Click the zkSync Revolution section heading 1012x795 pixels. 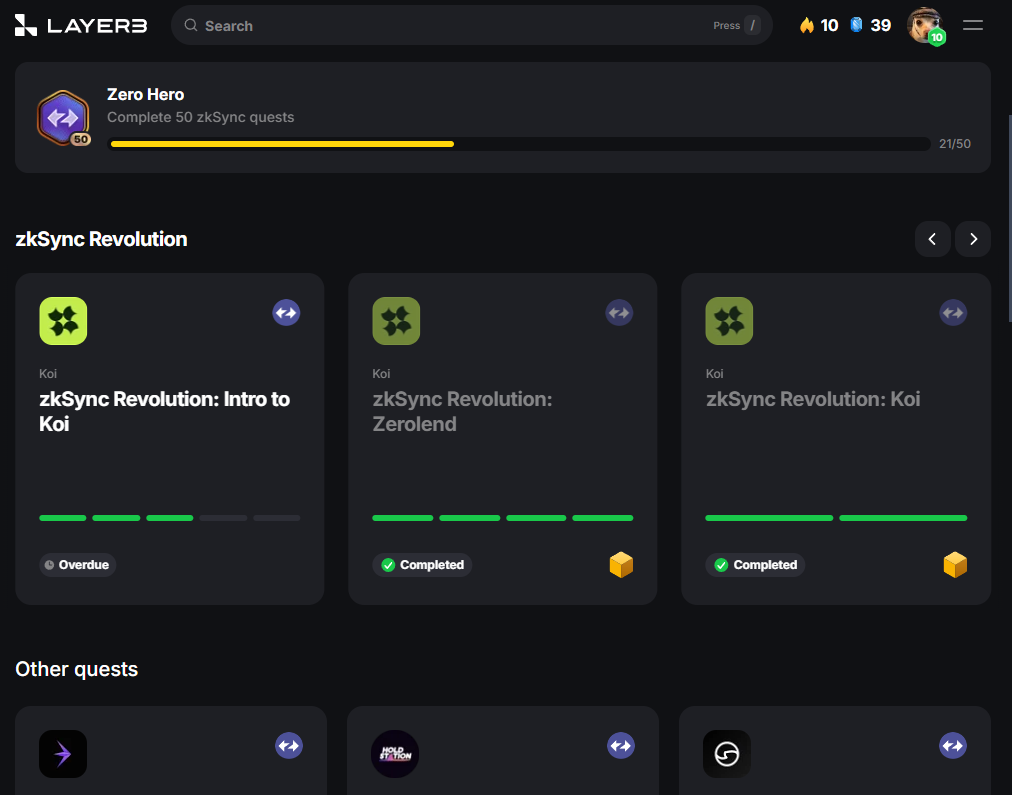click(x=101, y=239)
